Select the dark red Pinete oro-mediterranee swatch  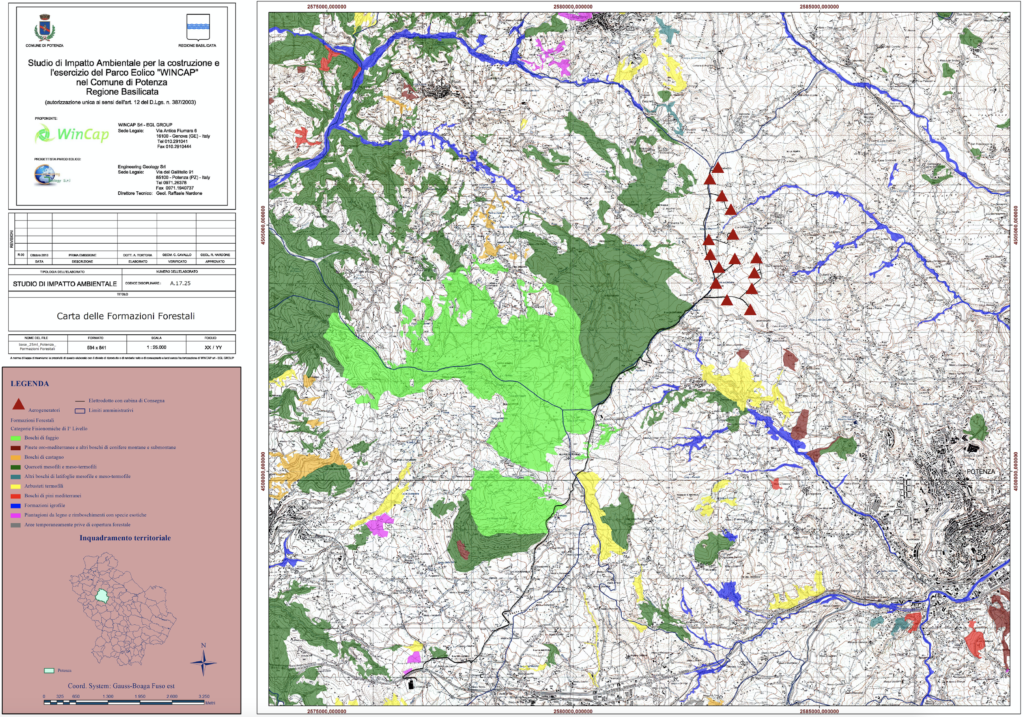15,448
